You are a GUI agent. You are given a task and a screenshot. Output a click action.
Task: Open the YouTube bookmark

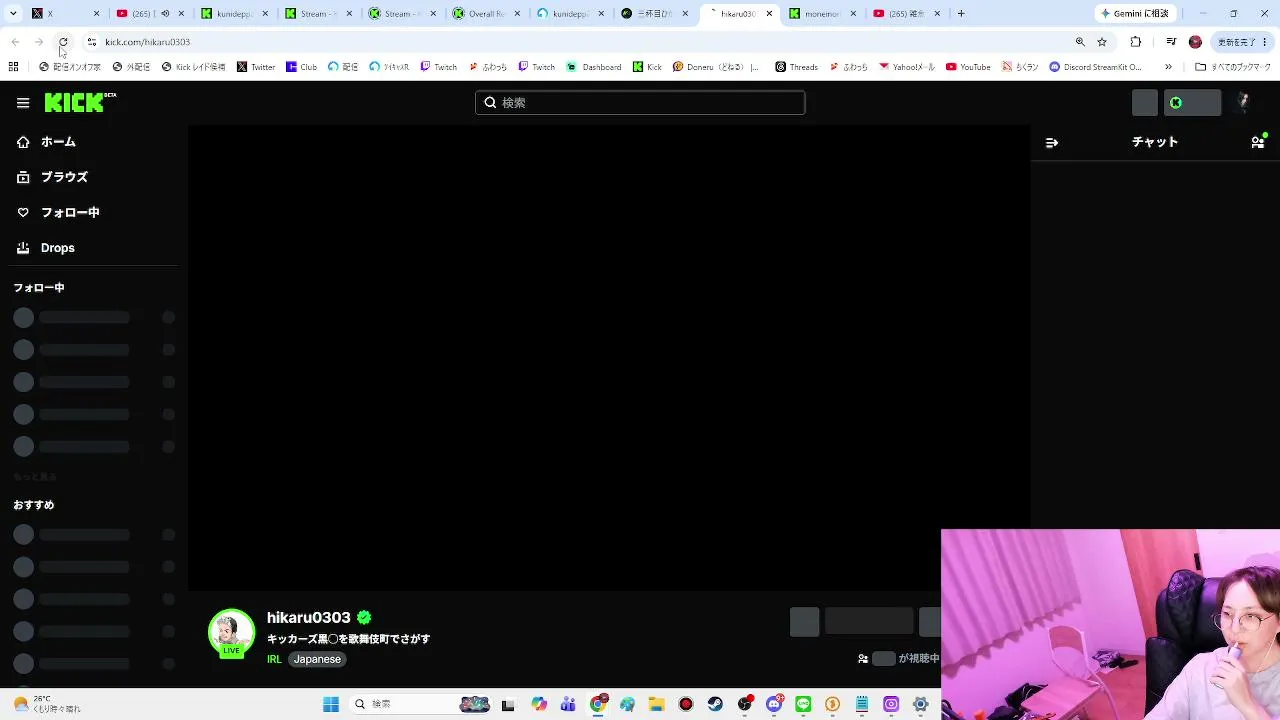pyautogui.click(x=968, y=67)
